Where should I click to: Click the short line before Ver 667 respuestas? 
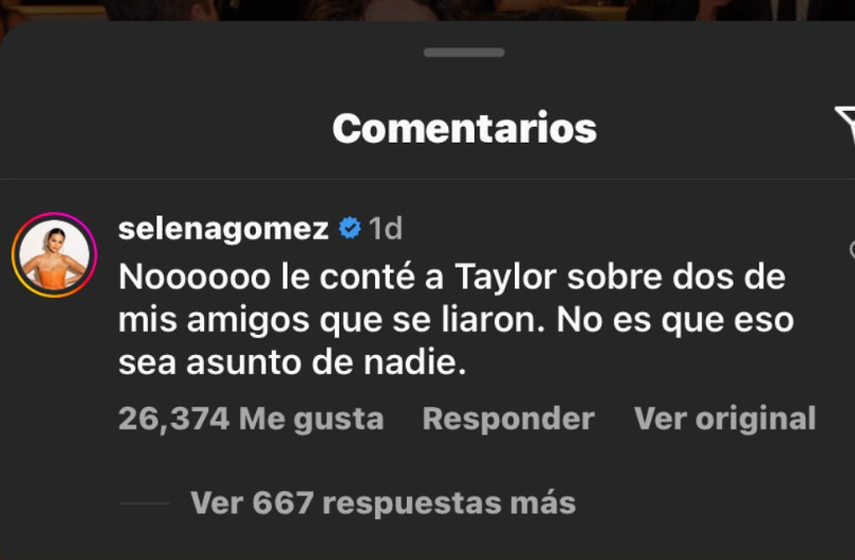tap(144, 503)
